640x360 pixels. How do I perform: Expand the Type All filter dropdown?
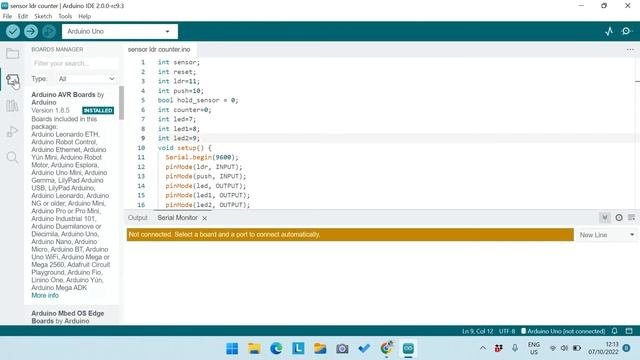[x=87, y=79]
